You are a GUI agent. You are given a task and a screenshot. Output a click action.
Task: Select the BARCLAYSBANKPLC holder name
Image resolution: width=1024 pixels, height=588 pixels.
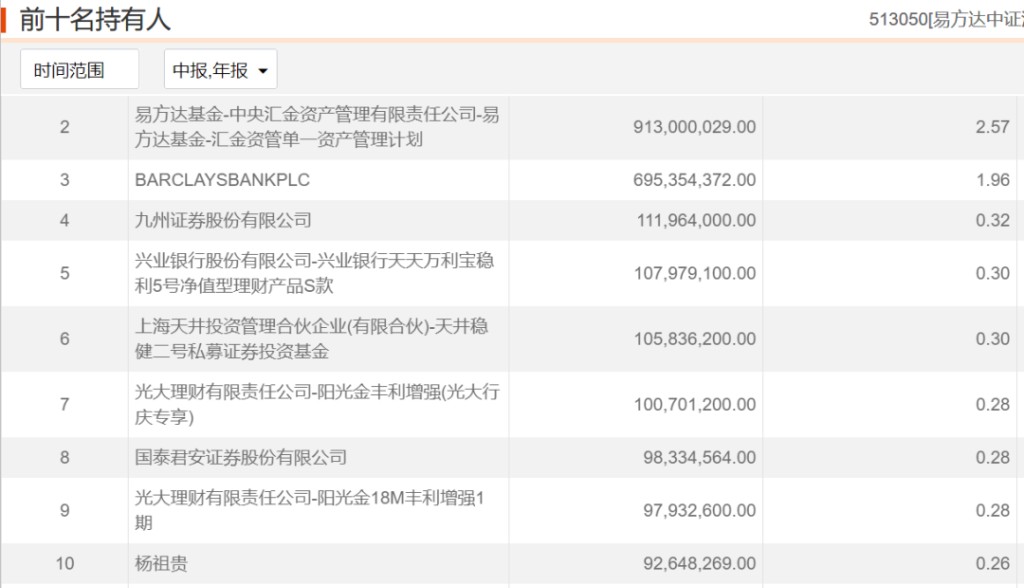(222, 180)
